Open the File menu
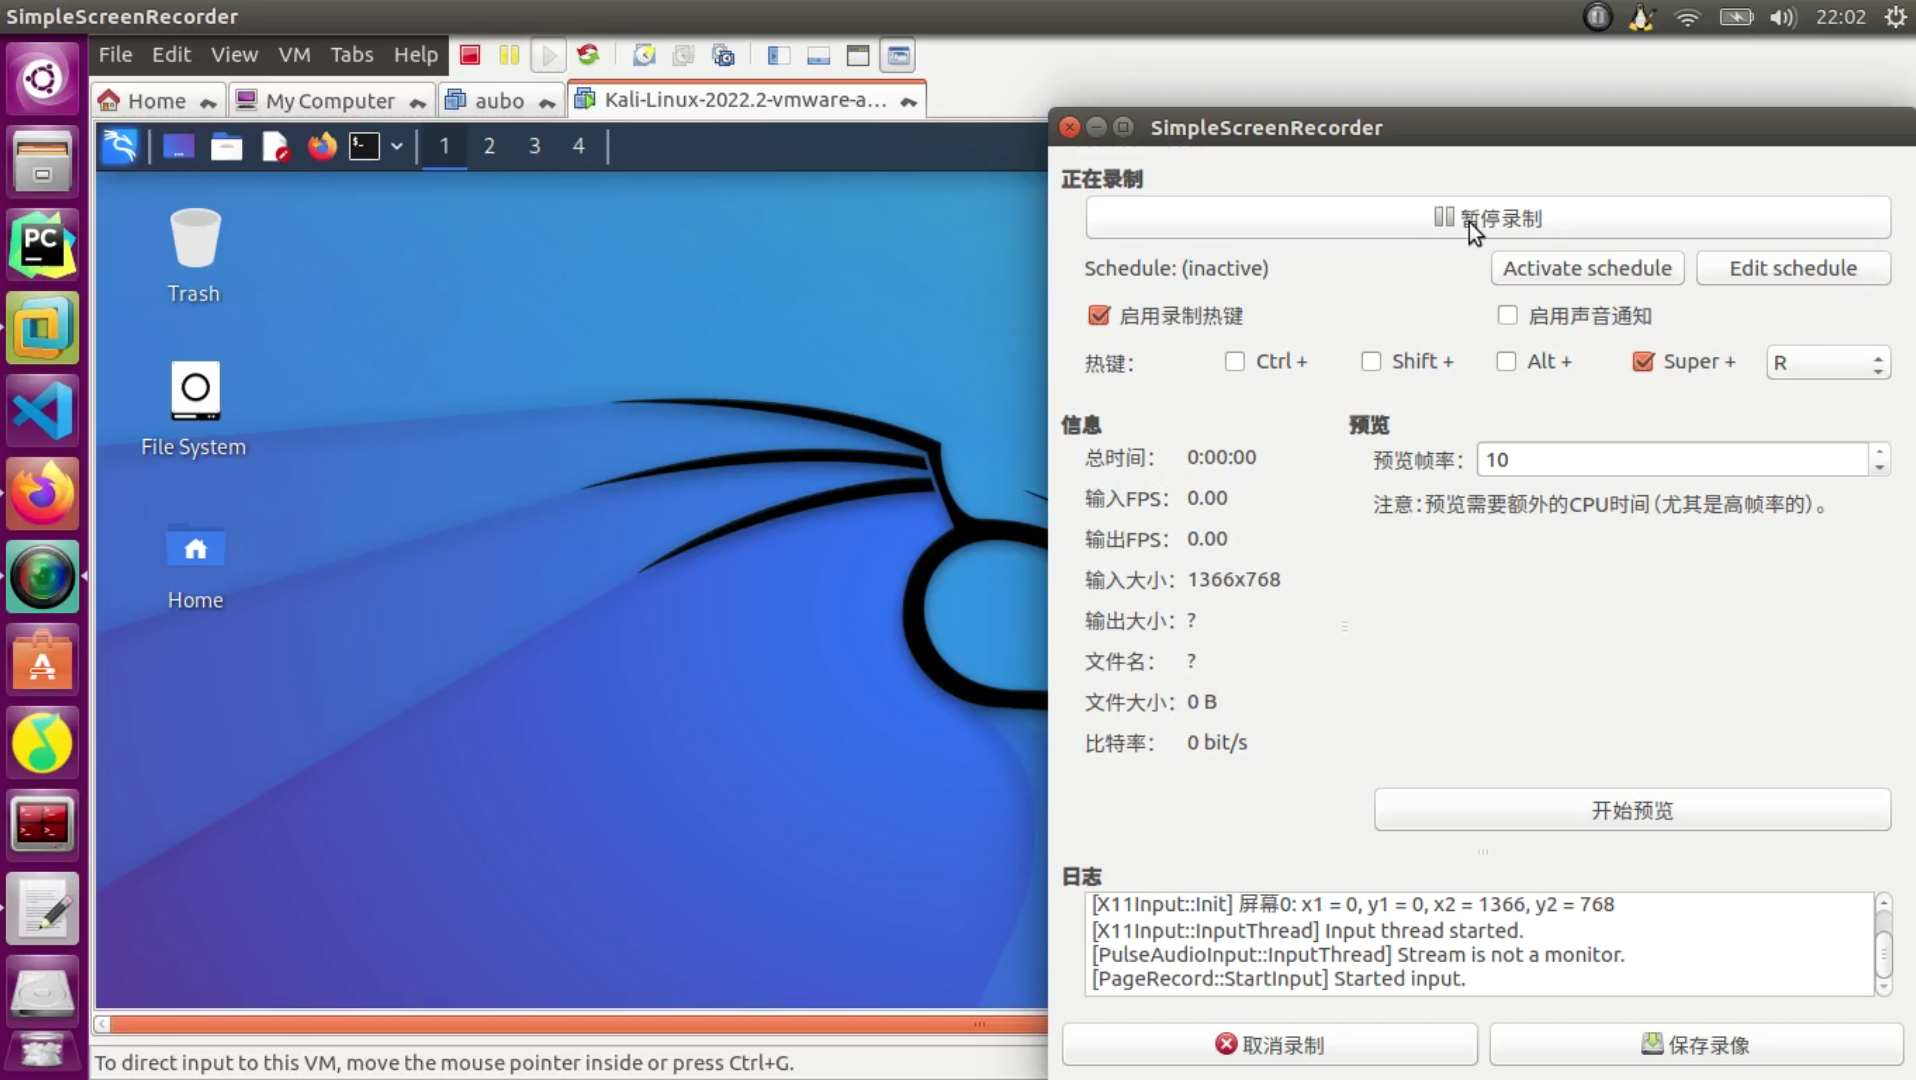1916x1080 pixels. pos(115,55)
